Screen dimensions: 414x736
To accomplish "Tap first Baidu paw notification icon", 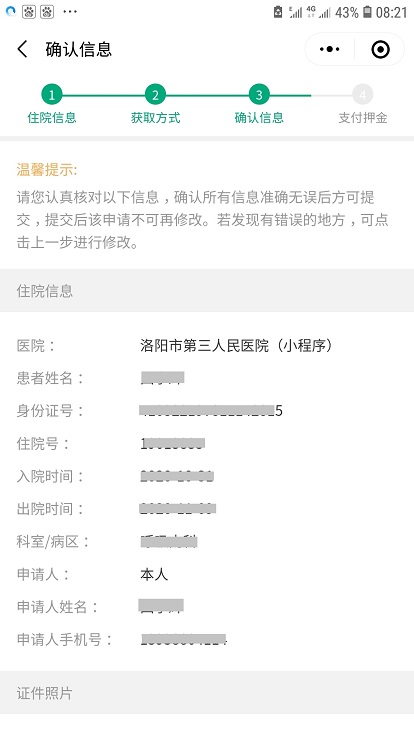I will [29, 12].
